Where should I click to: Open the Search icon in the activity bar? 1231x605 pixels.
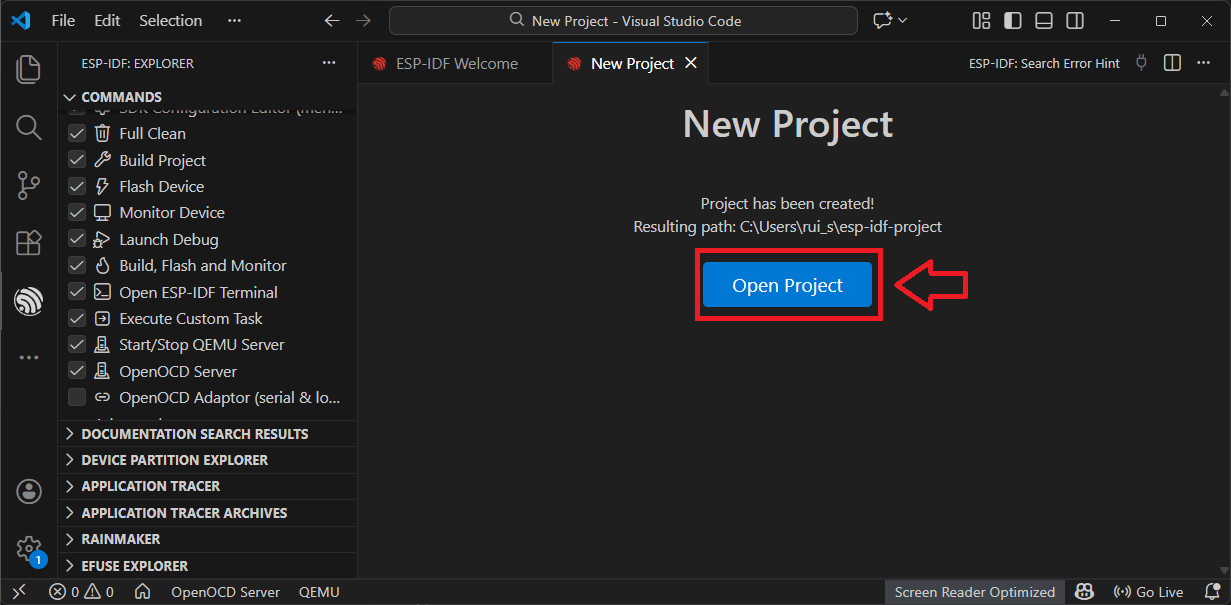pyautogui.click(x=28, y=127)
